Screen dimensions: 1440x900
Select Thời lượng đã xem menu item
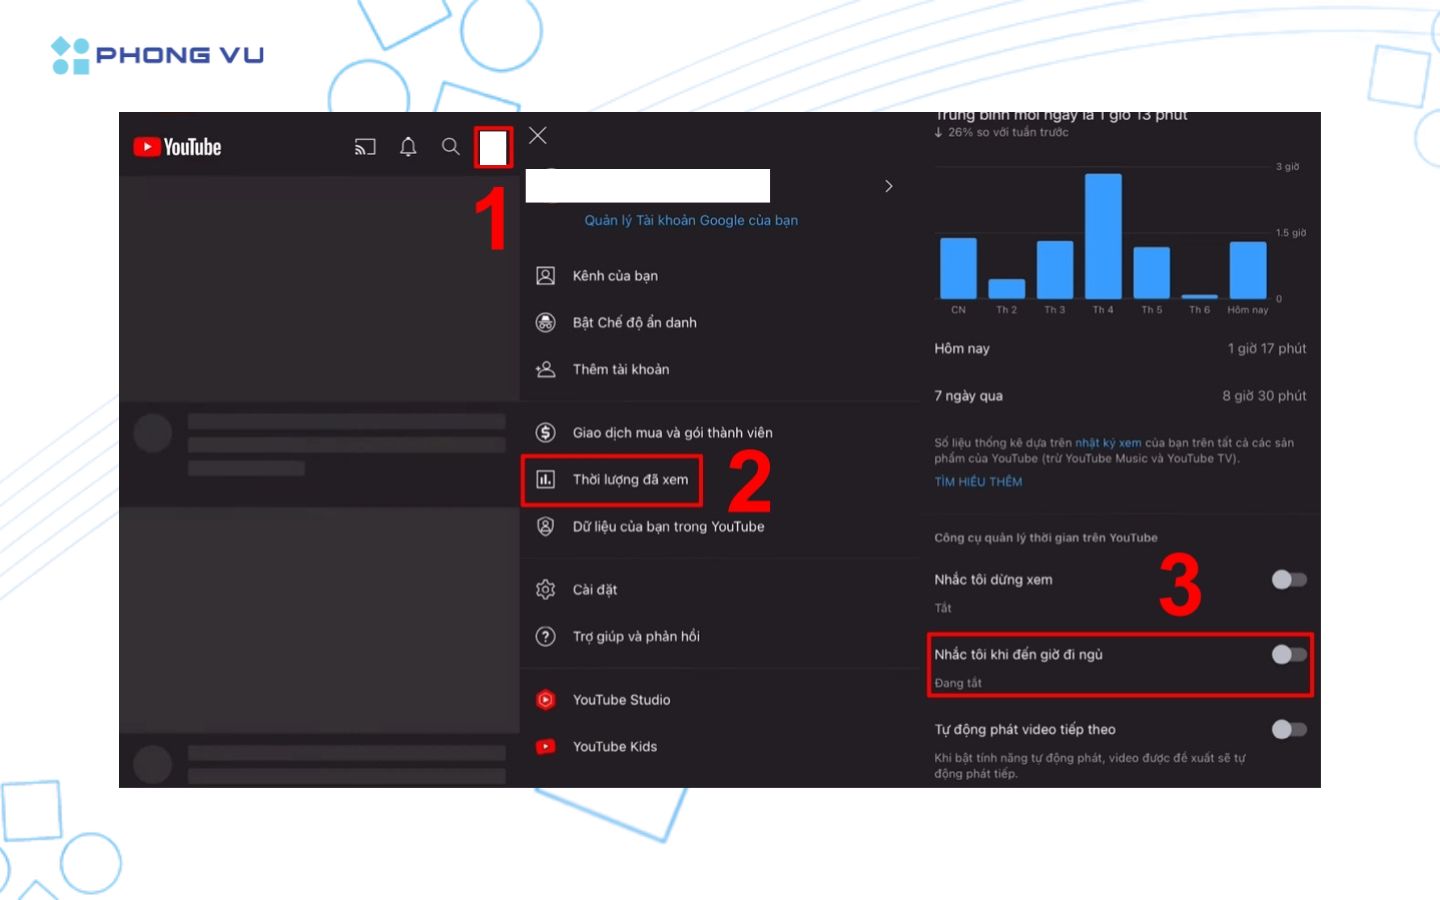tap(630, 480)
